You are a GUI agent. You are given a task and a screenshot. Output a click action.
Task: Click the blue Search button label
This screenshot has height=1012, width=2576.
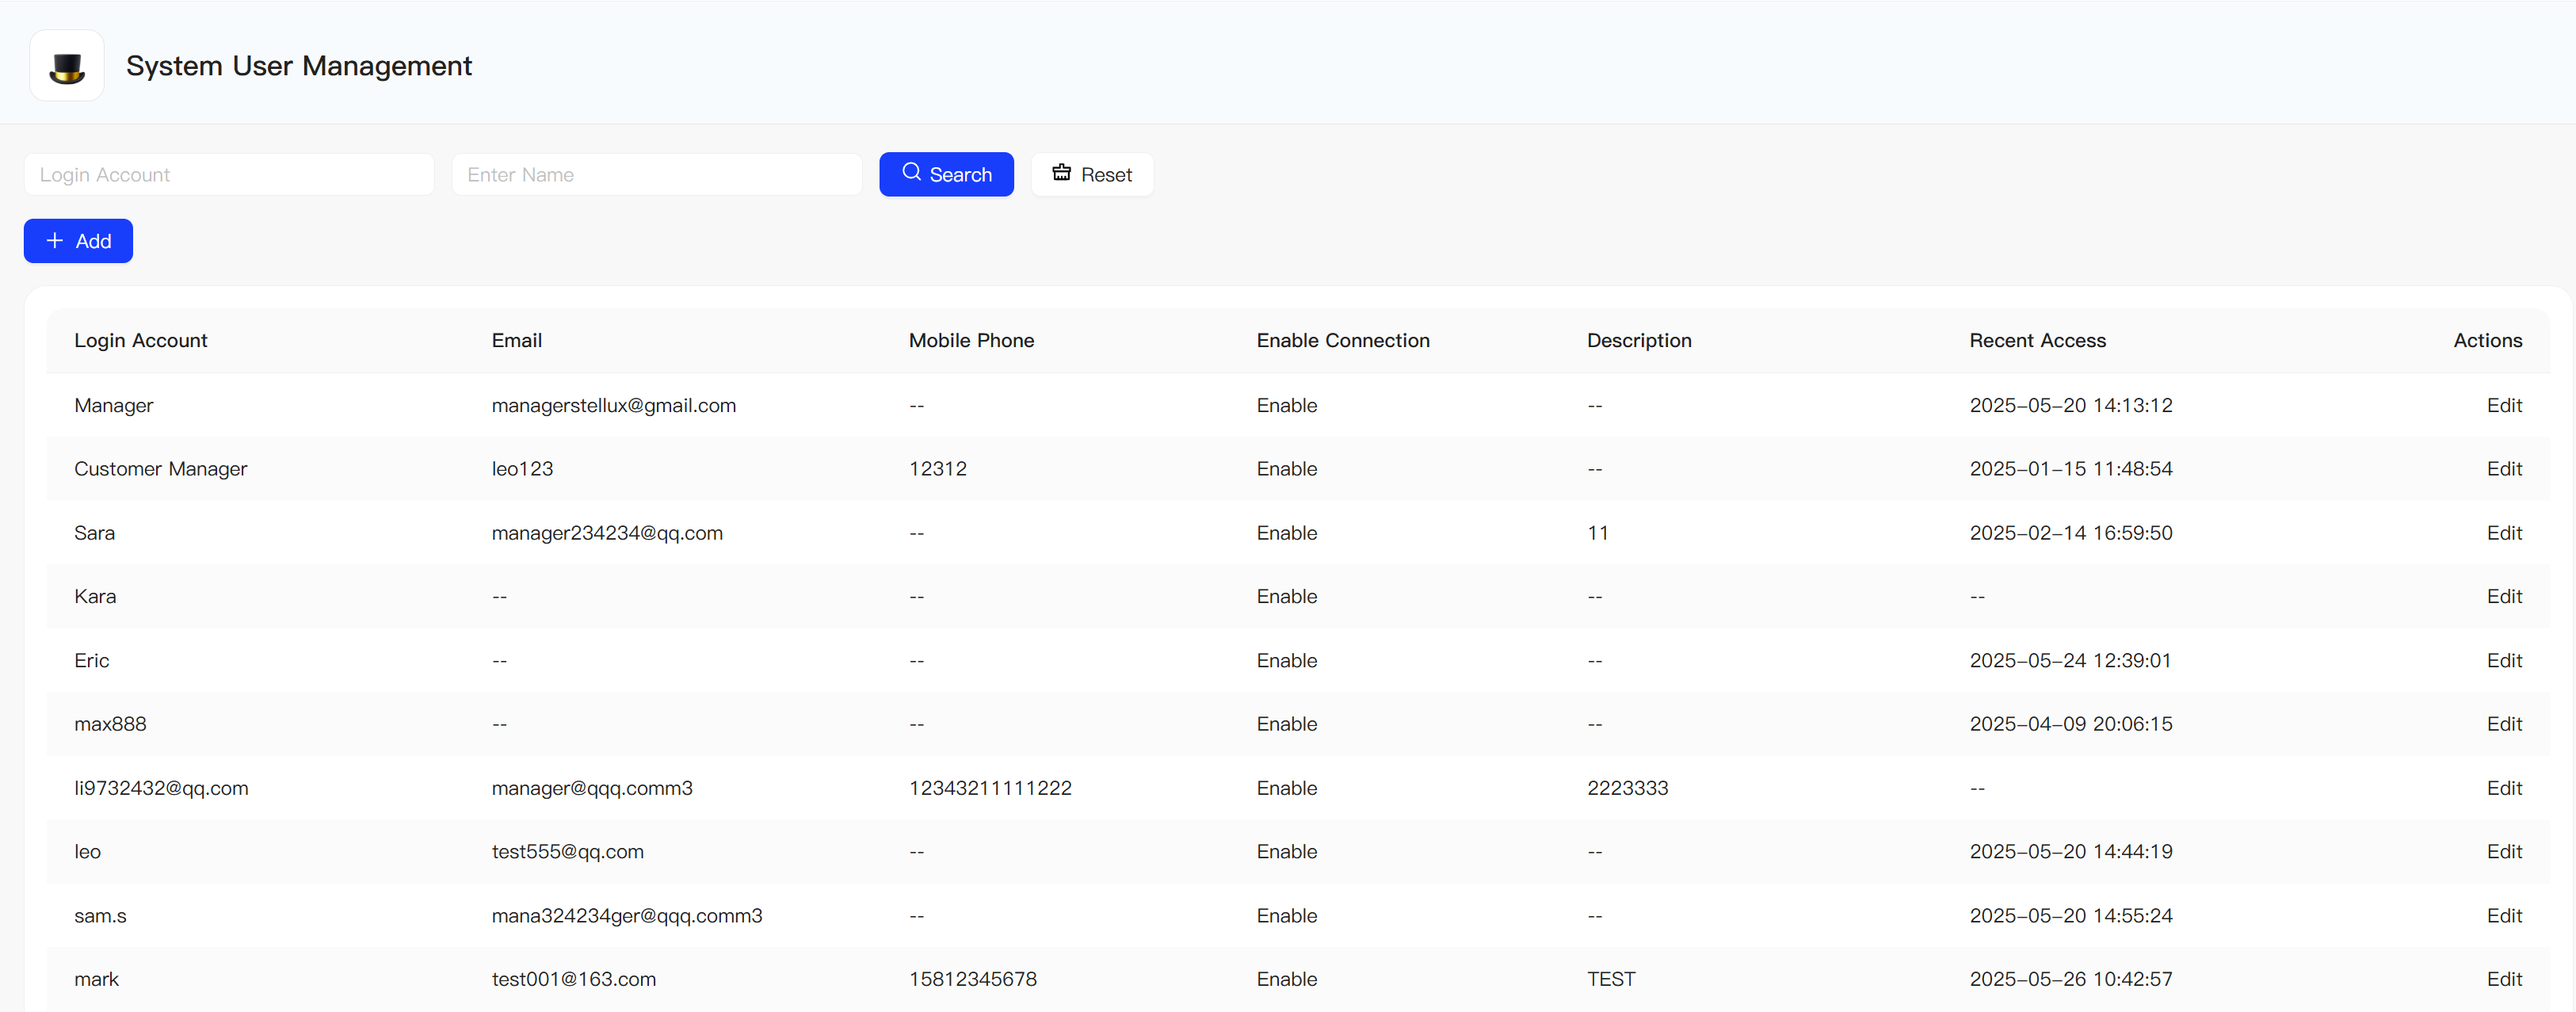(x=960, y=175)
